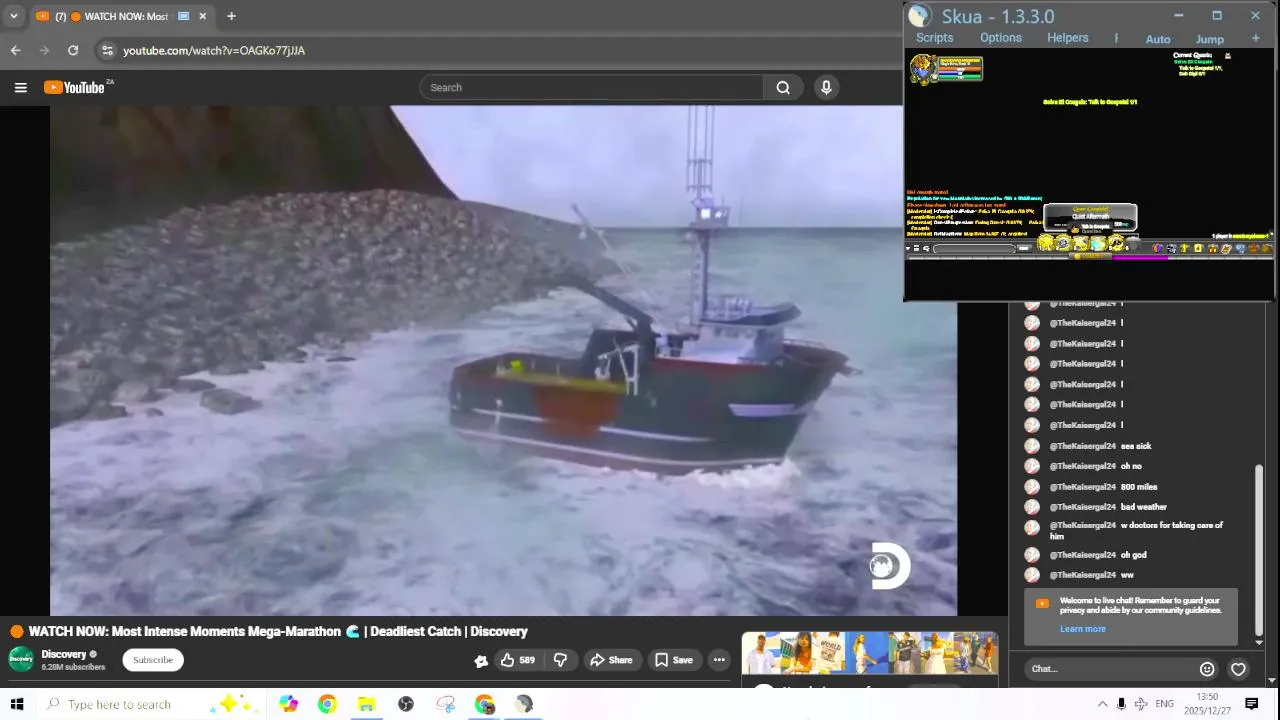Click Auto in the Skua menu bar
Screen dimensions: 1280x720
tap(1158, 39)
